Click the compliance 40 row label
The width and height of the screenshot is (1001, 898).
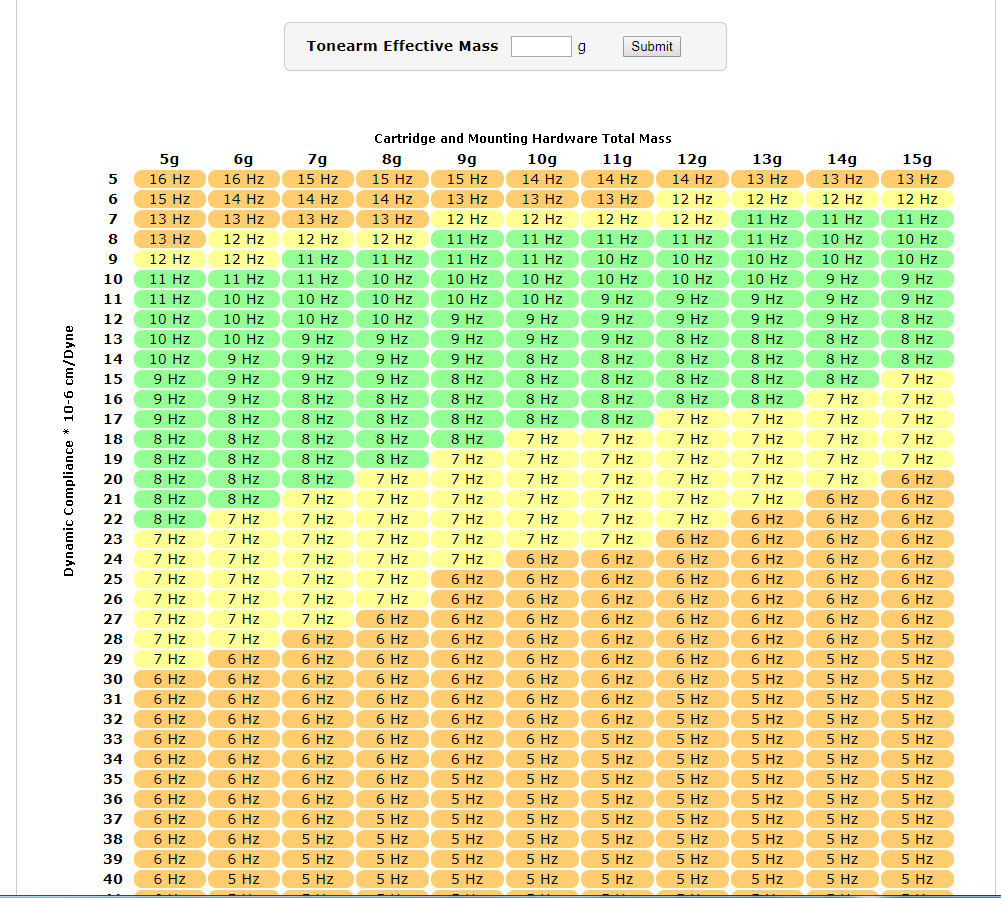113,879
